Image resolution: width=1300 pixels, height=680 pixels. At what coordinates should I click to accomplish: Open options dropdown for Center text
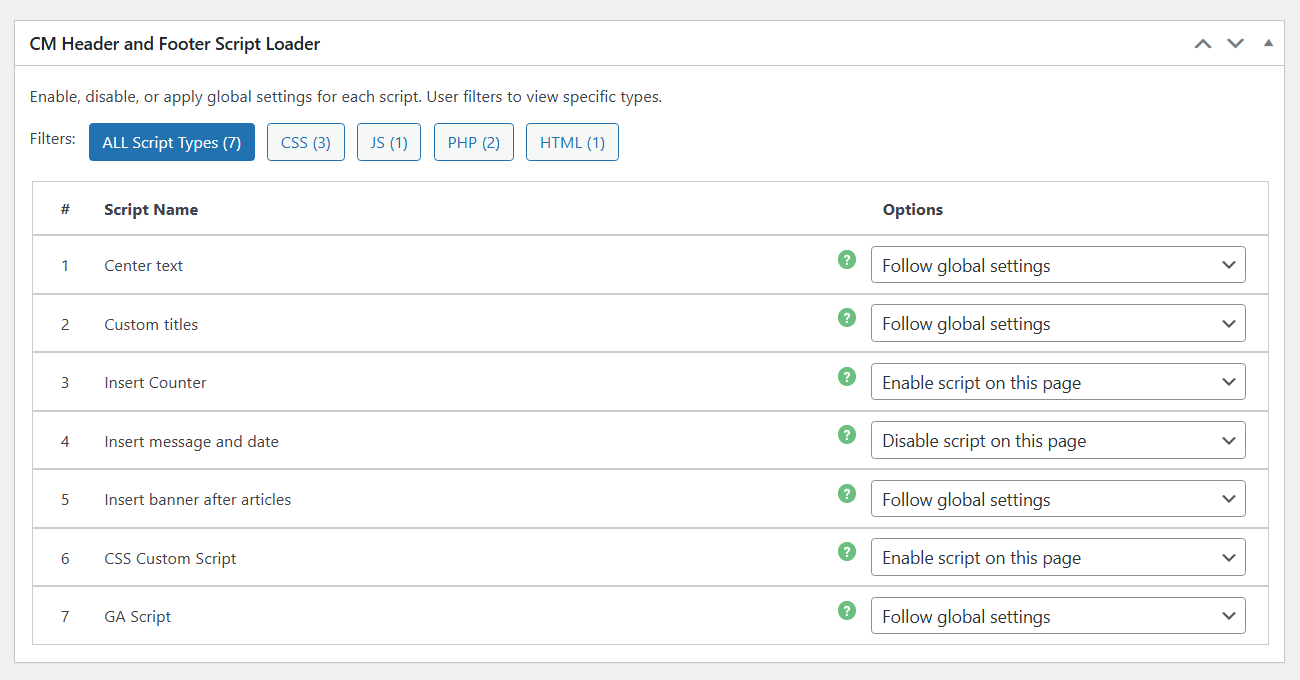click(1058, 265)
